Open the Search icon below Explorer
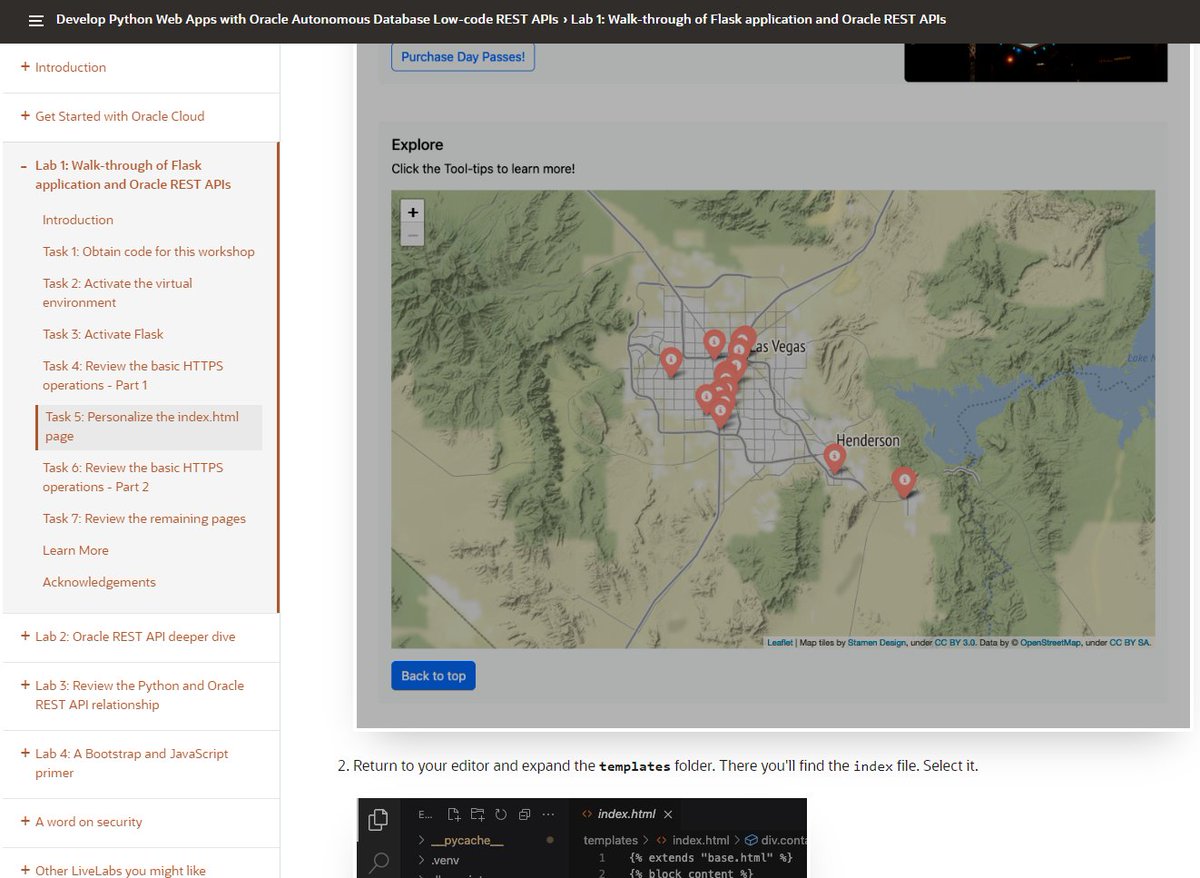Screen dimensions: 1200x878 coord(379,860)
